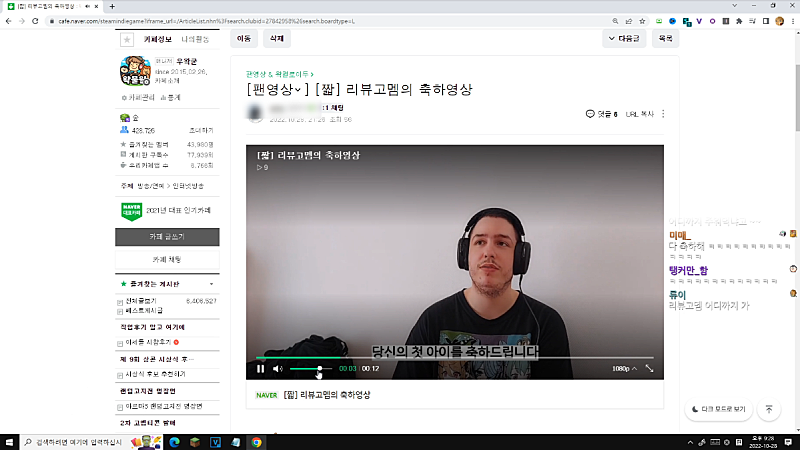
Task: Open Microsoft Edge from the taskbar
Action: coord(174,442)
